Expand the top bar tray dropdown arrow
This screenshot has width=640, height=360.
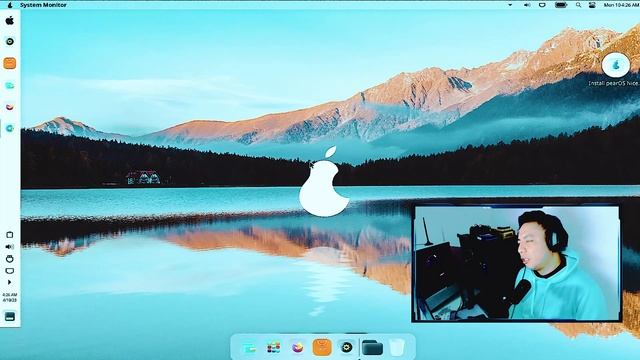510,5
